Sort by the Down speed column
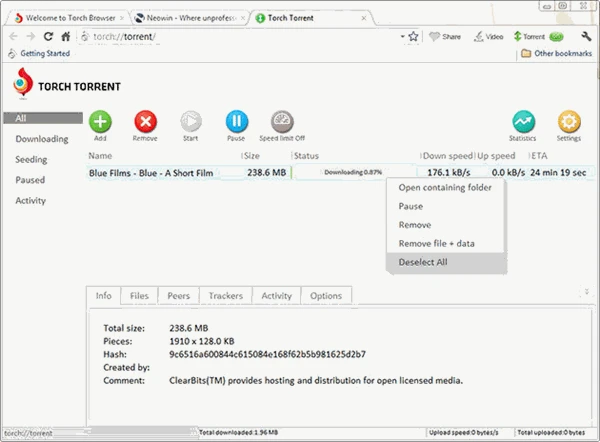The image size is (600, 442). 448,156
